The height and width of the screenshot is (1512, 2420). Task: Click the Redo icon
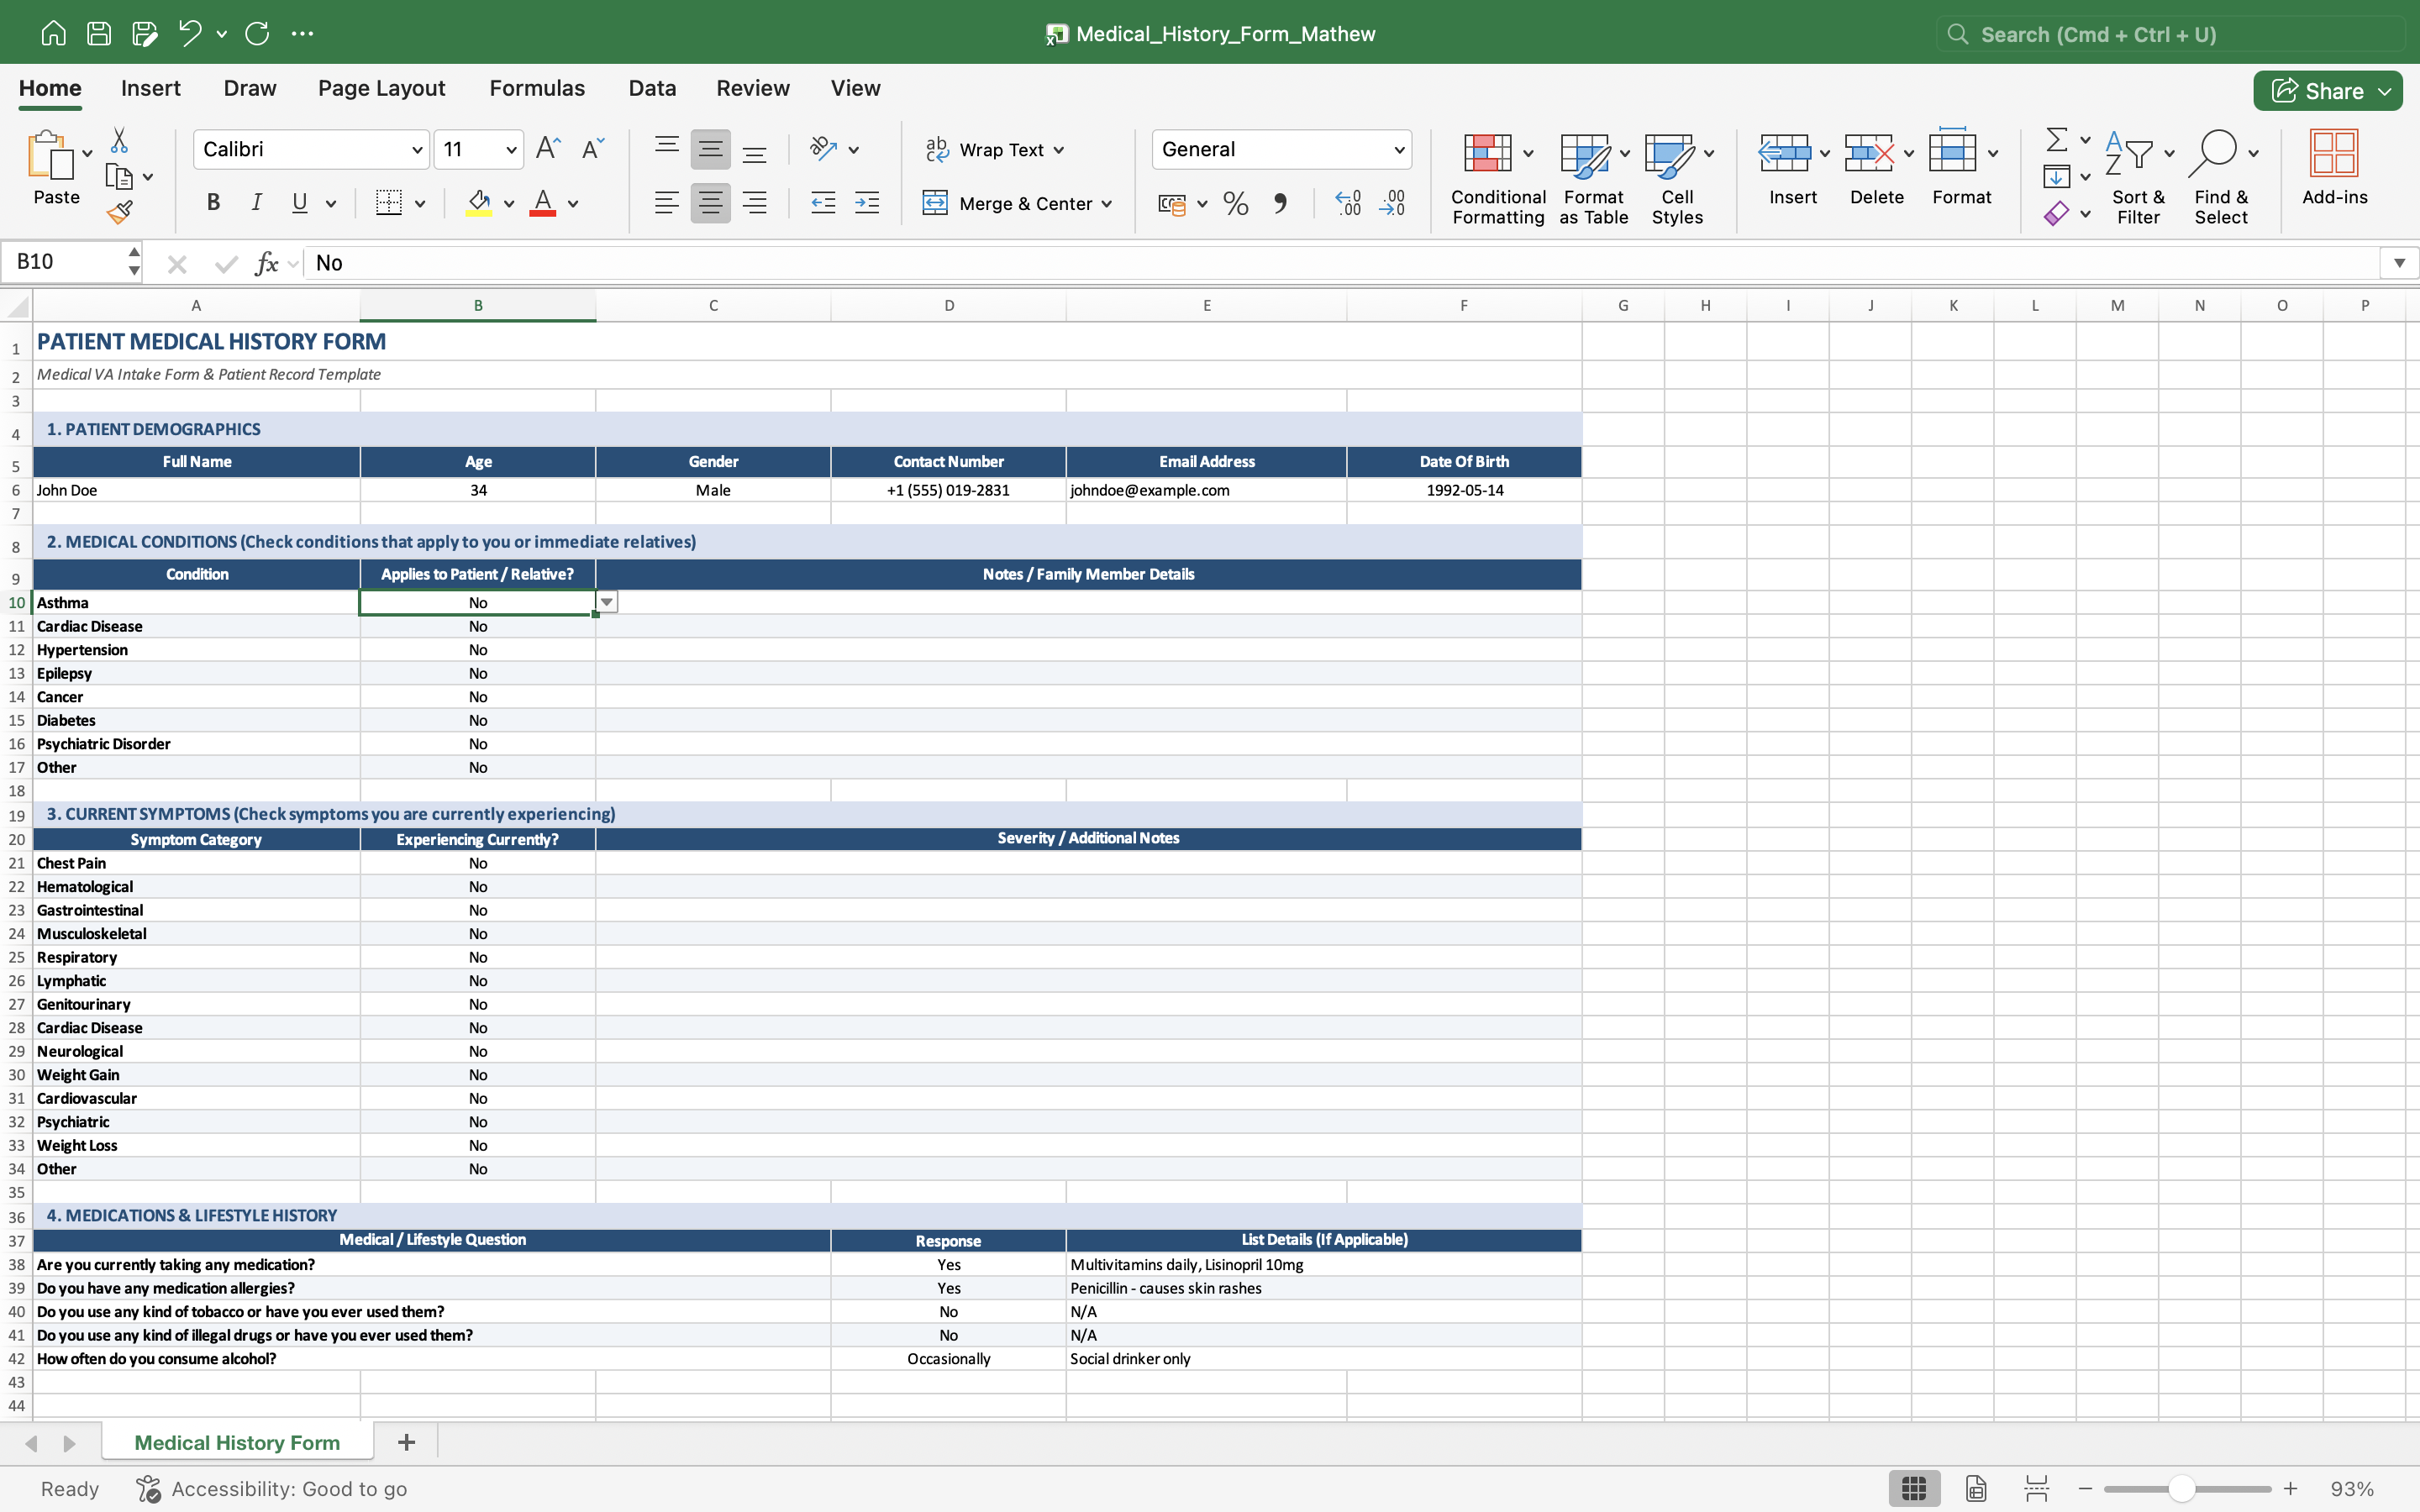[x=257, y=33]
